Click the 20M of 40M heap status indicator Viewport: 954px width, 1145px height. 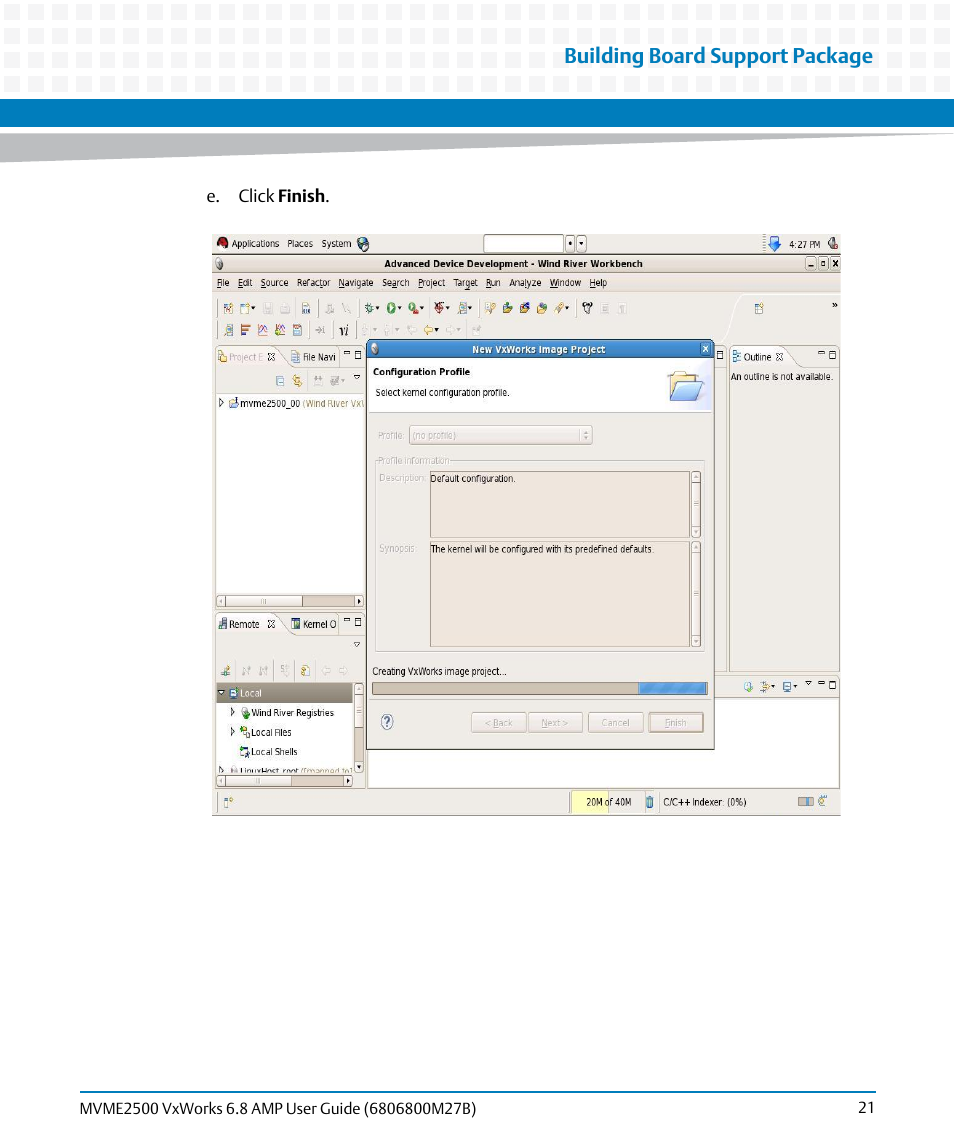coord(607,802)
